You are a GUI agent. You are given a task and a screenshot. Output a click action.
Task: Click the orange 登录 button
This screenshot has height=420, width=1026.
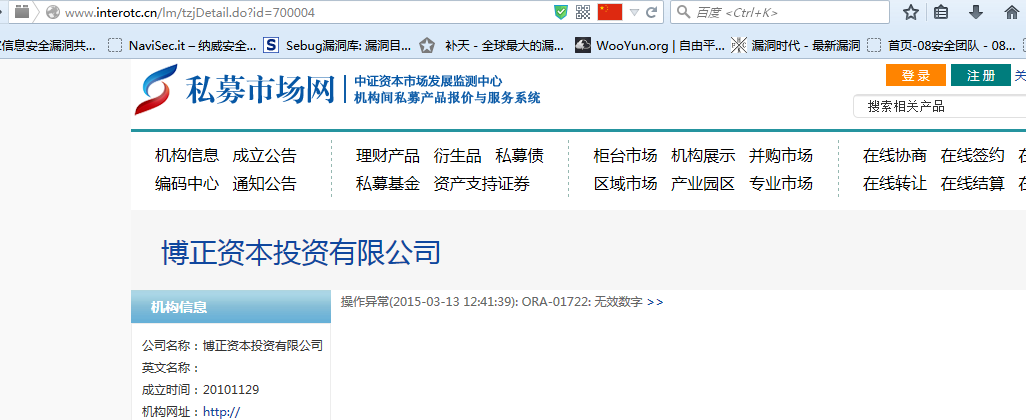pos(915,75)
